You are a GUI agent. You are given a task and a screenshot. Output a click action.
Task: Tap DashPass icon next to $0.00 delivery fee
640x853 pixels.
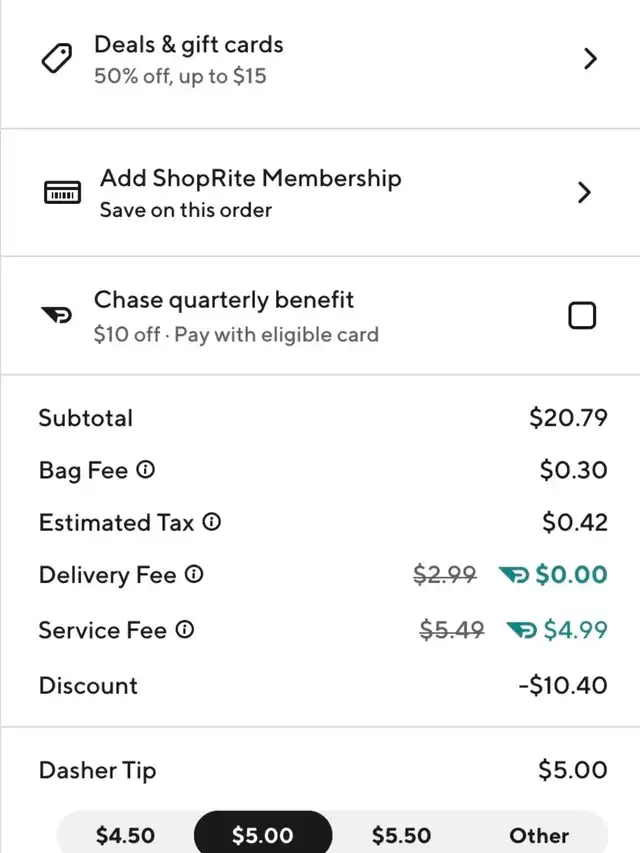point(515,575)
